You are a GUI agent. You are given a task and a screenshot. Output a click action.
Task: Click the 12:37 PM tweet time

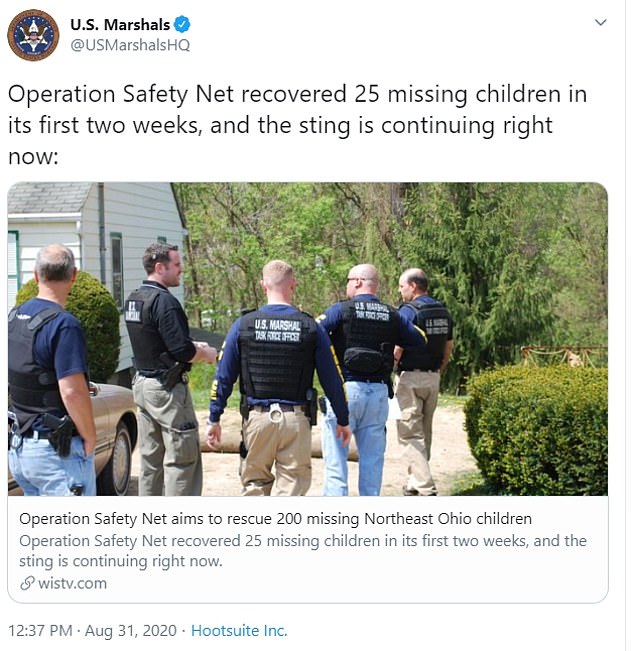[41, 631]
